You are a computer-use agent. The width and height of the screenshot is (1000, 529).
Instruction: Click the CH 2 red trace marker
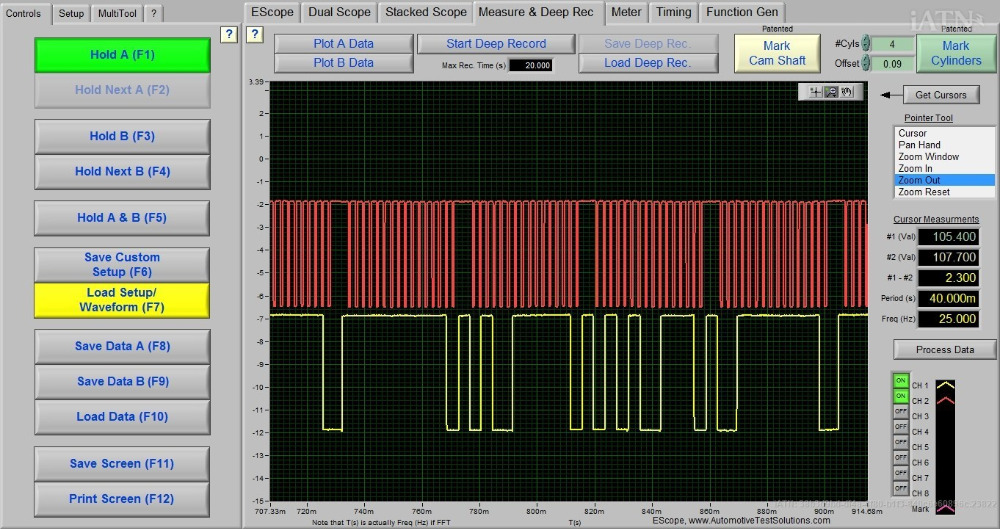coord(945,400)
